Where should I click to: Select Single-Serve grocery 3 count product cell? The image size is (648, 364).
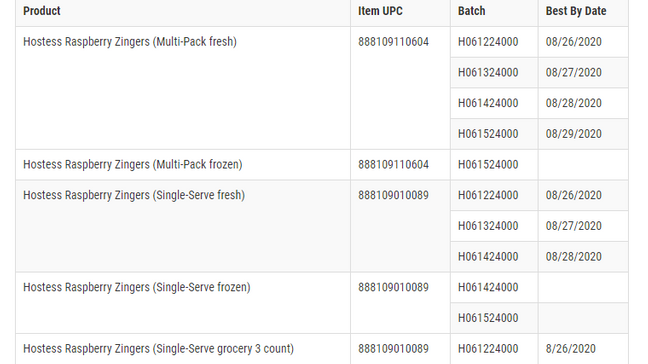pos(158,349)
